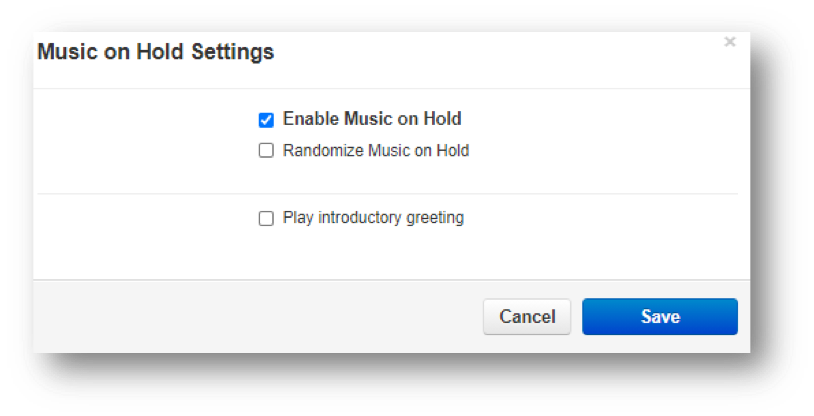
Task: Click the word "Music" in the dialog title
Action: (x=65, y=52)
